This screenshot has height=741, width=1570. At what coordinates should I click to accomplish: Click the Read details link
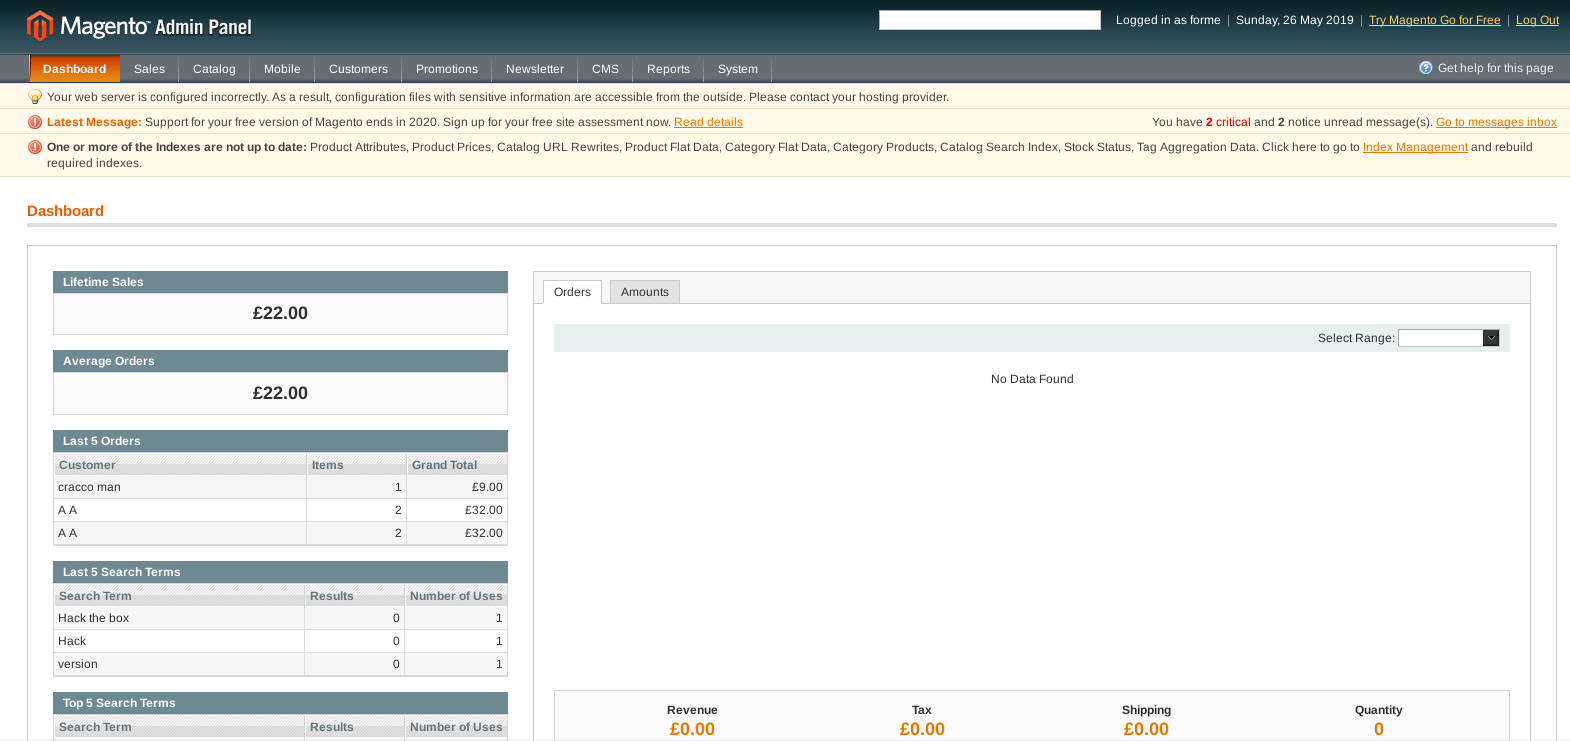click(x=708, y=122)
